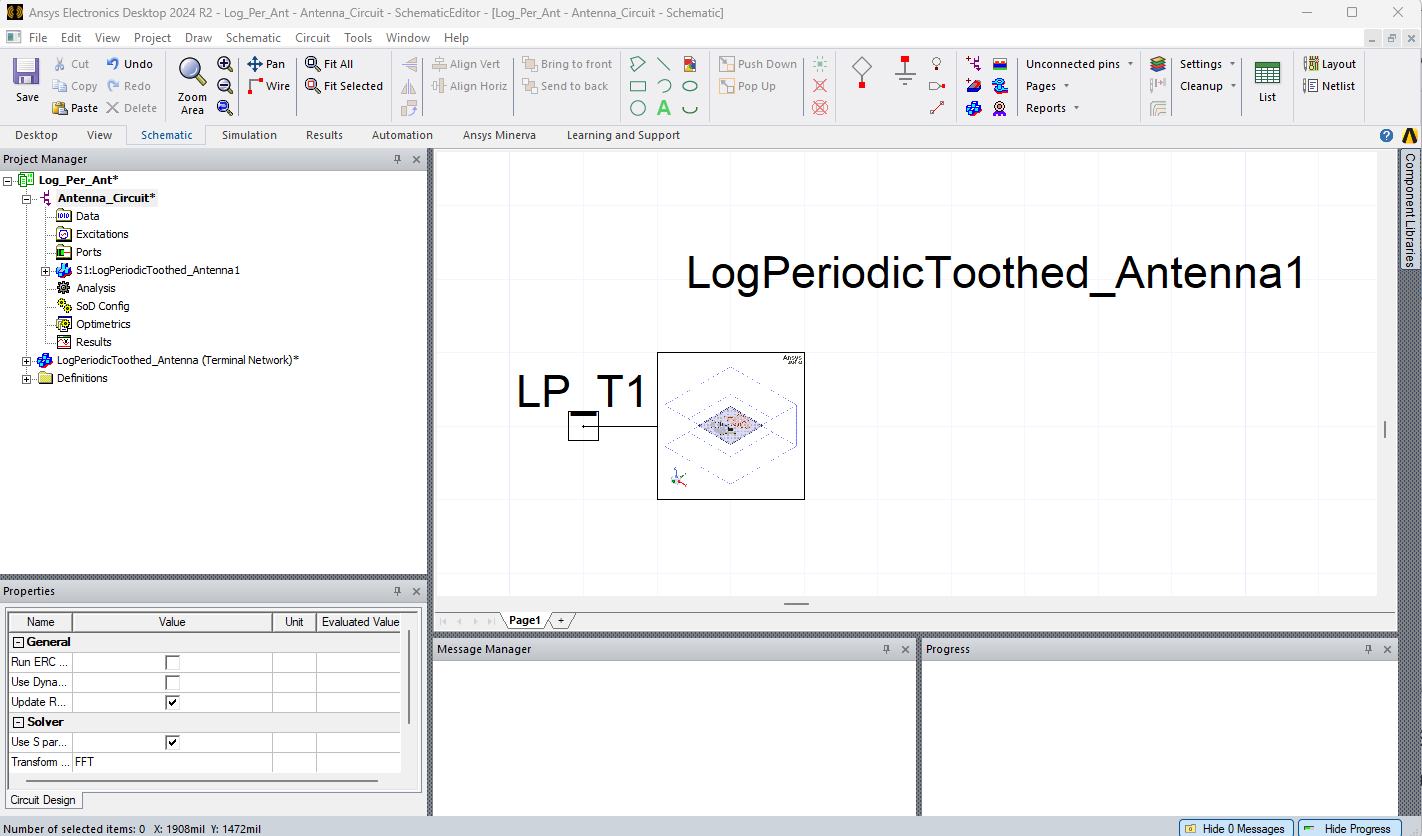
Task: Place a ground symbol on the schematic
Action: point(903,70)
